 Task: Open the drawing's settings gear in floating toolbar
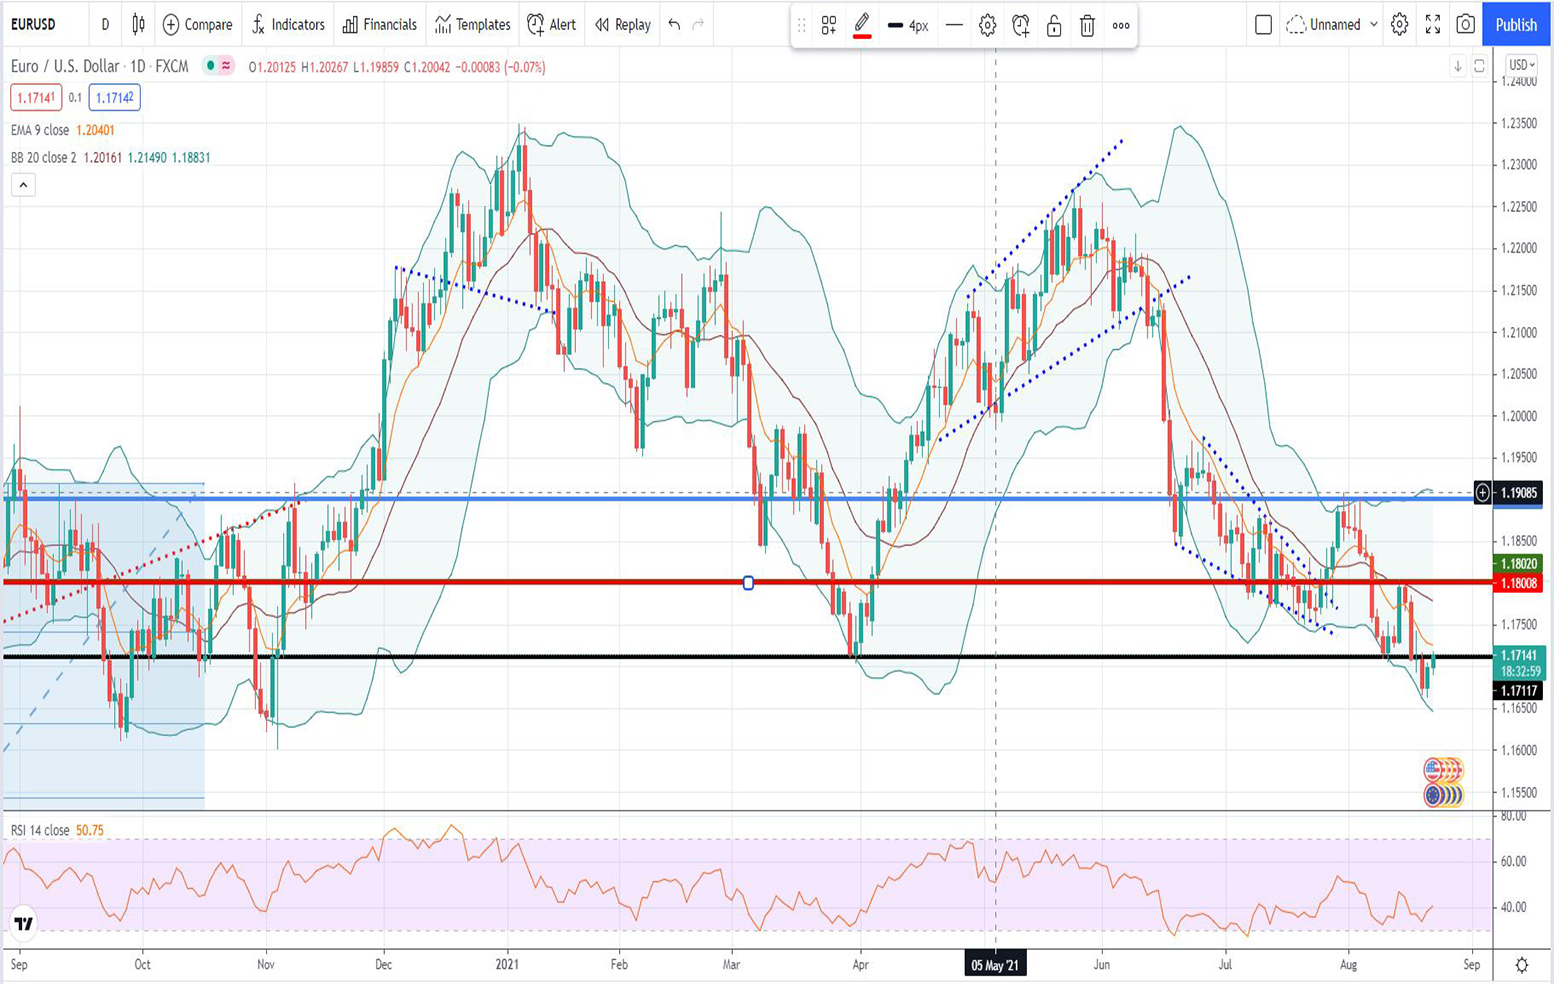point(987,26)
